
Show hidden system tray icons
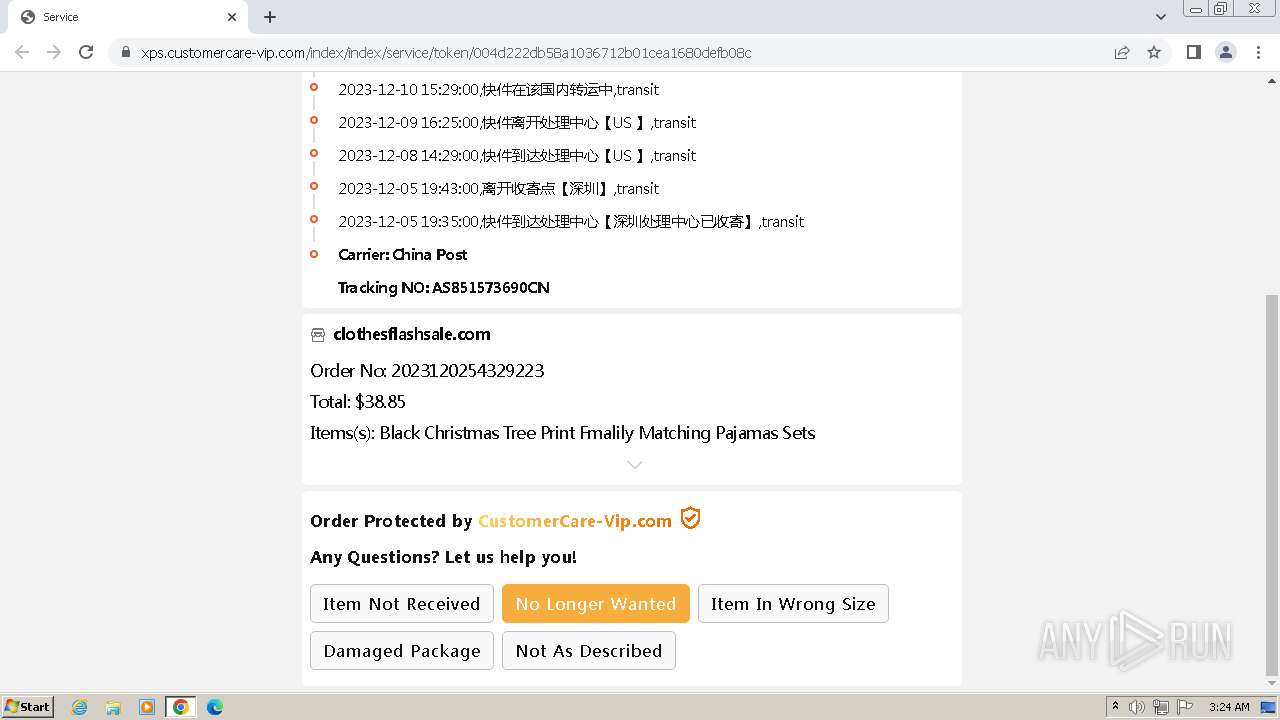coord(1115,707)
